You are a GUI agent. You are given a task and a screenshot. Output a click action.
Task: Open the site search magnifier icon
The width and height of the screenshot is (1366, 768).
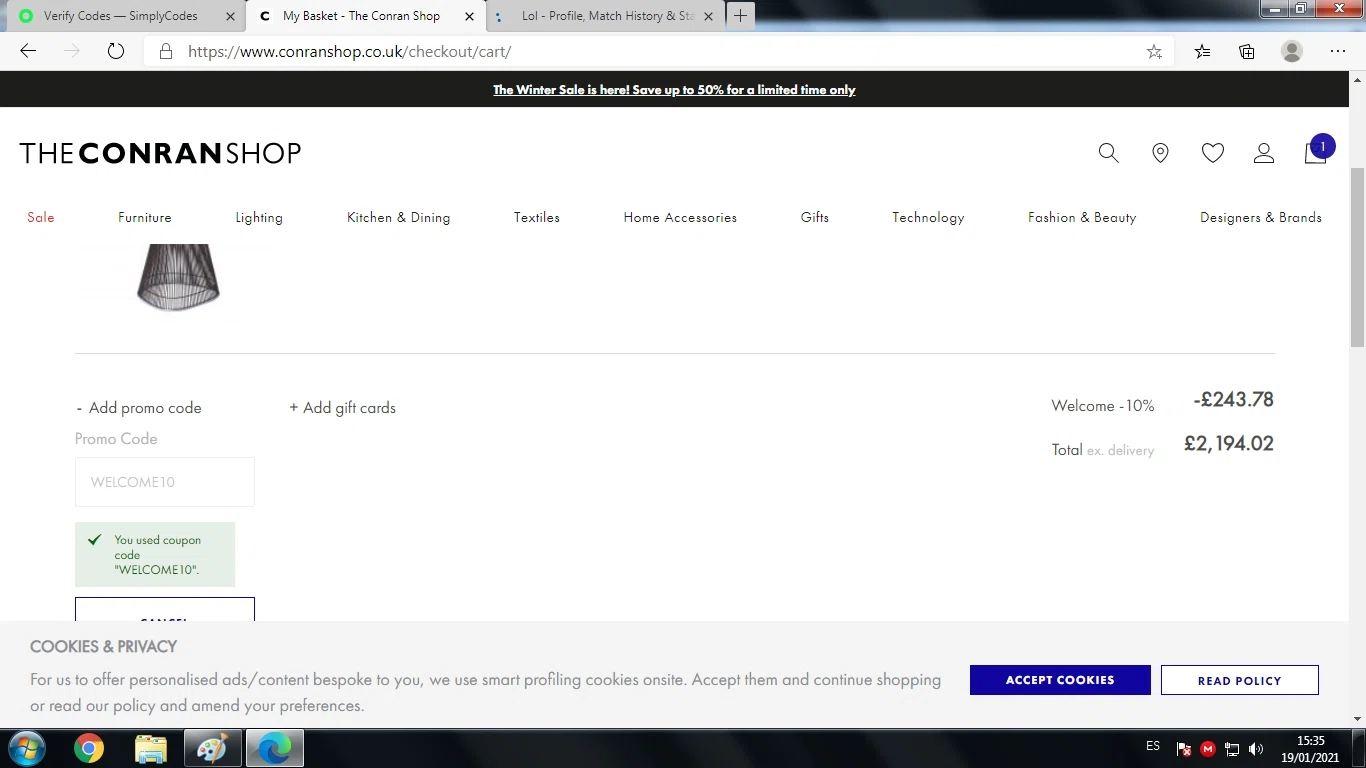[x=1108, y=153]
